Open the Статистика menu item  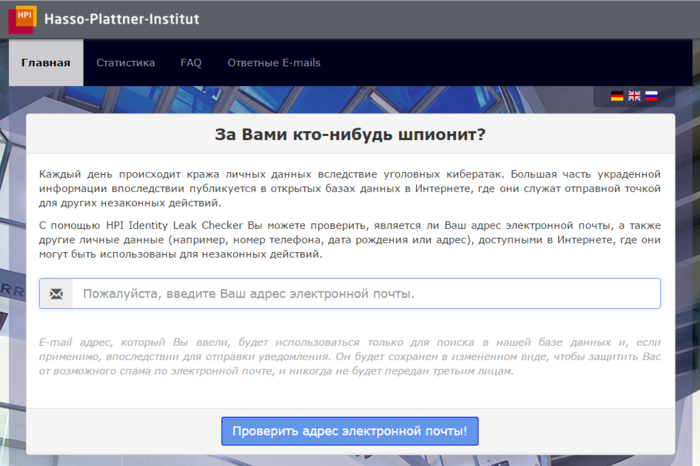click(x=125, y=62)
